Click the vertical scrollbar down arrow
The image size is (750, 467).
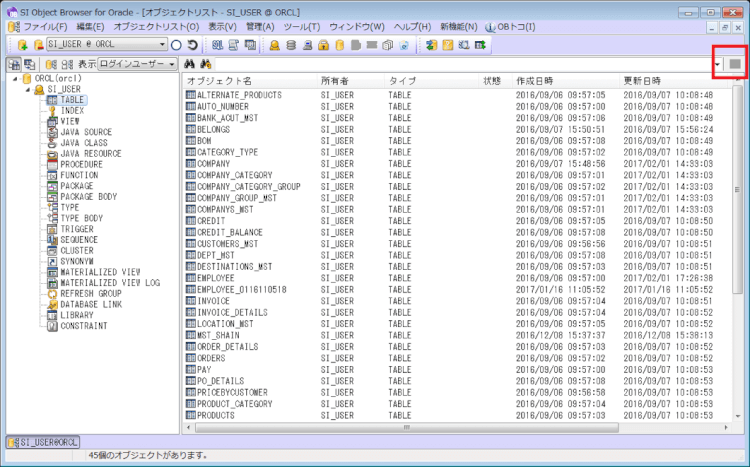(737, 416)
